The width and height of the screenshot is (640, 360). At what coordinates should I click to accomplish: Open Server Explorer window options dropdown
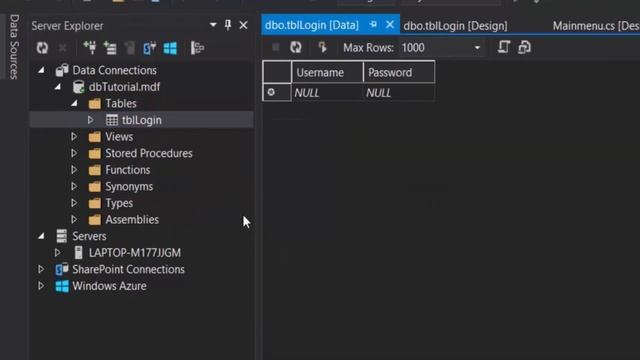[213, 25]
